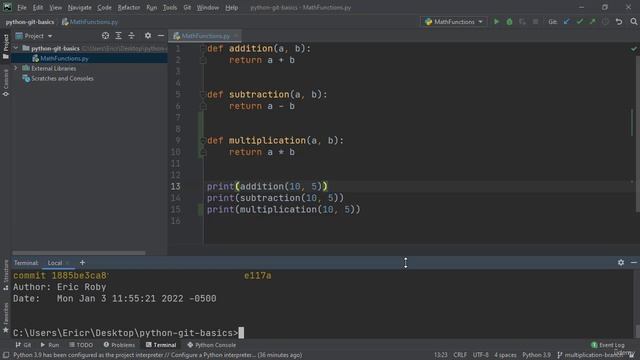Change 4 spaces indentation setting

(505, 355)
